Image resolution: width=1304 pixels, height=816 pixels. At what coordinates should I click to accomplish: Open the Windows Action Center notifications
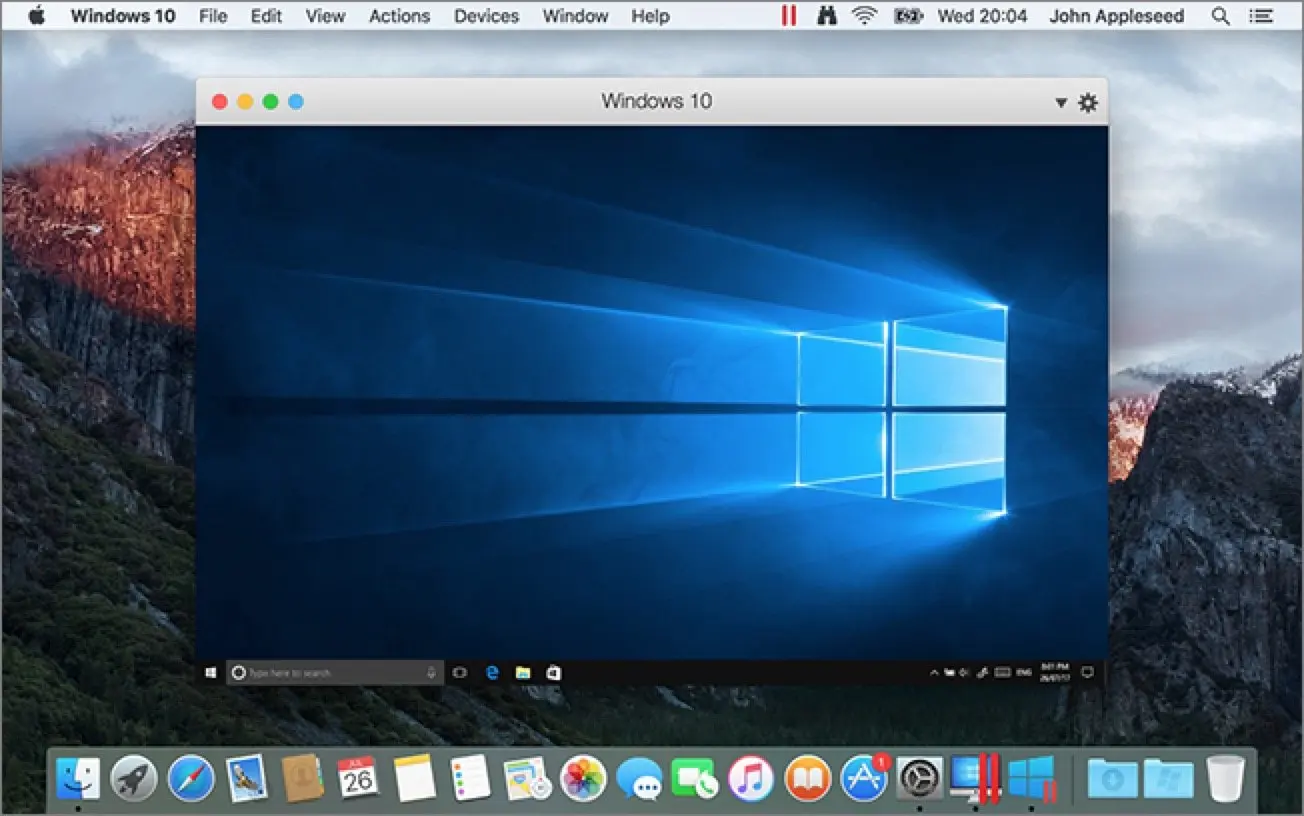pyautogui.click(x=1088, y=673)
